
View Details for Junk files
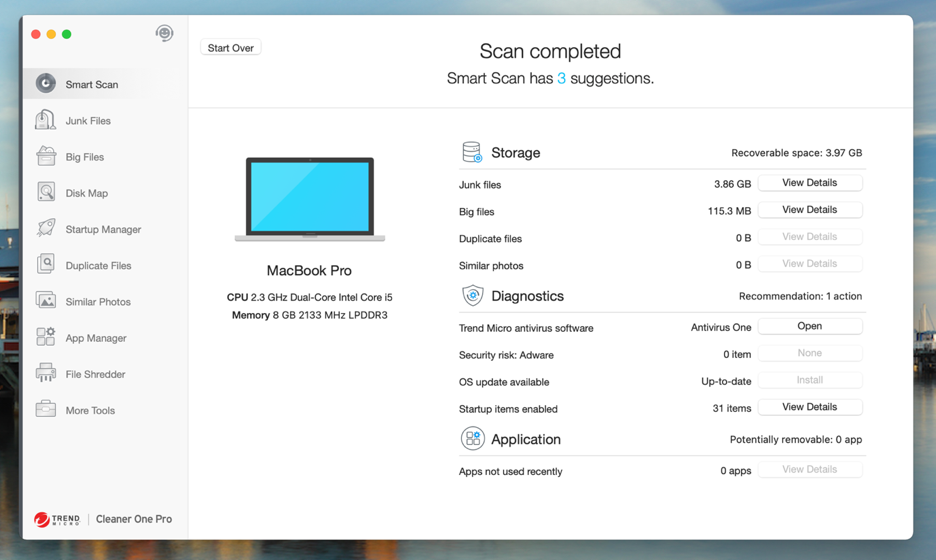pyautogui.click(x=809, y=183)
